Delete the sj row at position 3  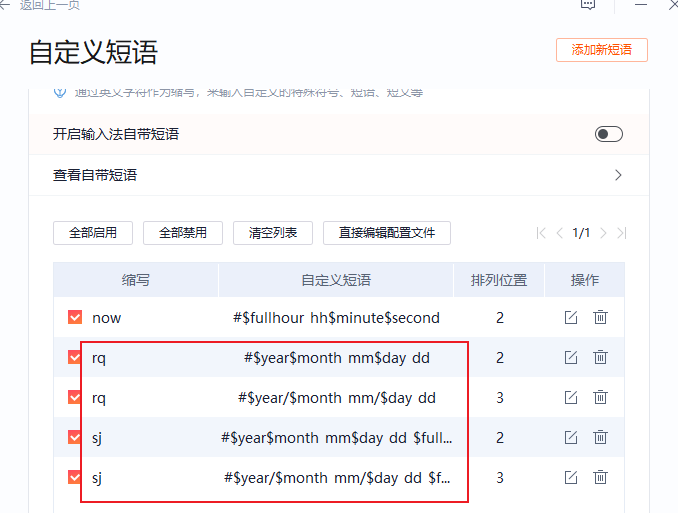[600, 477]
